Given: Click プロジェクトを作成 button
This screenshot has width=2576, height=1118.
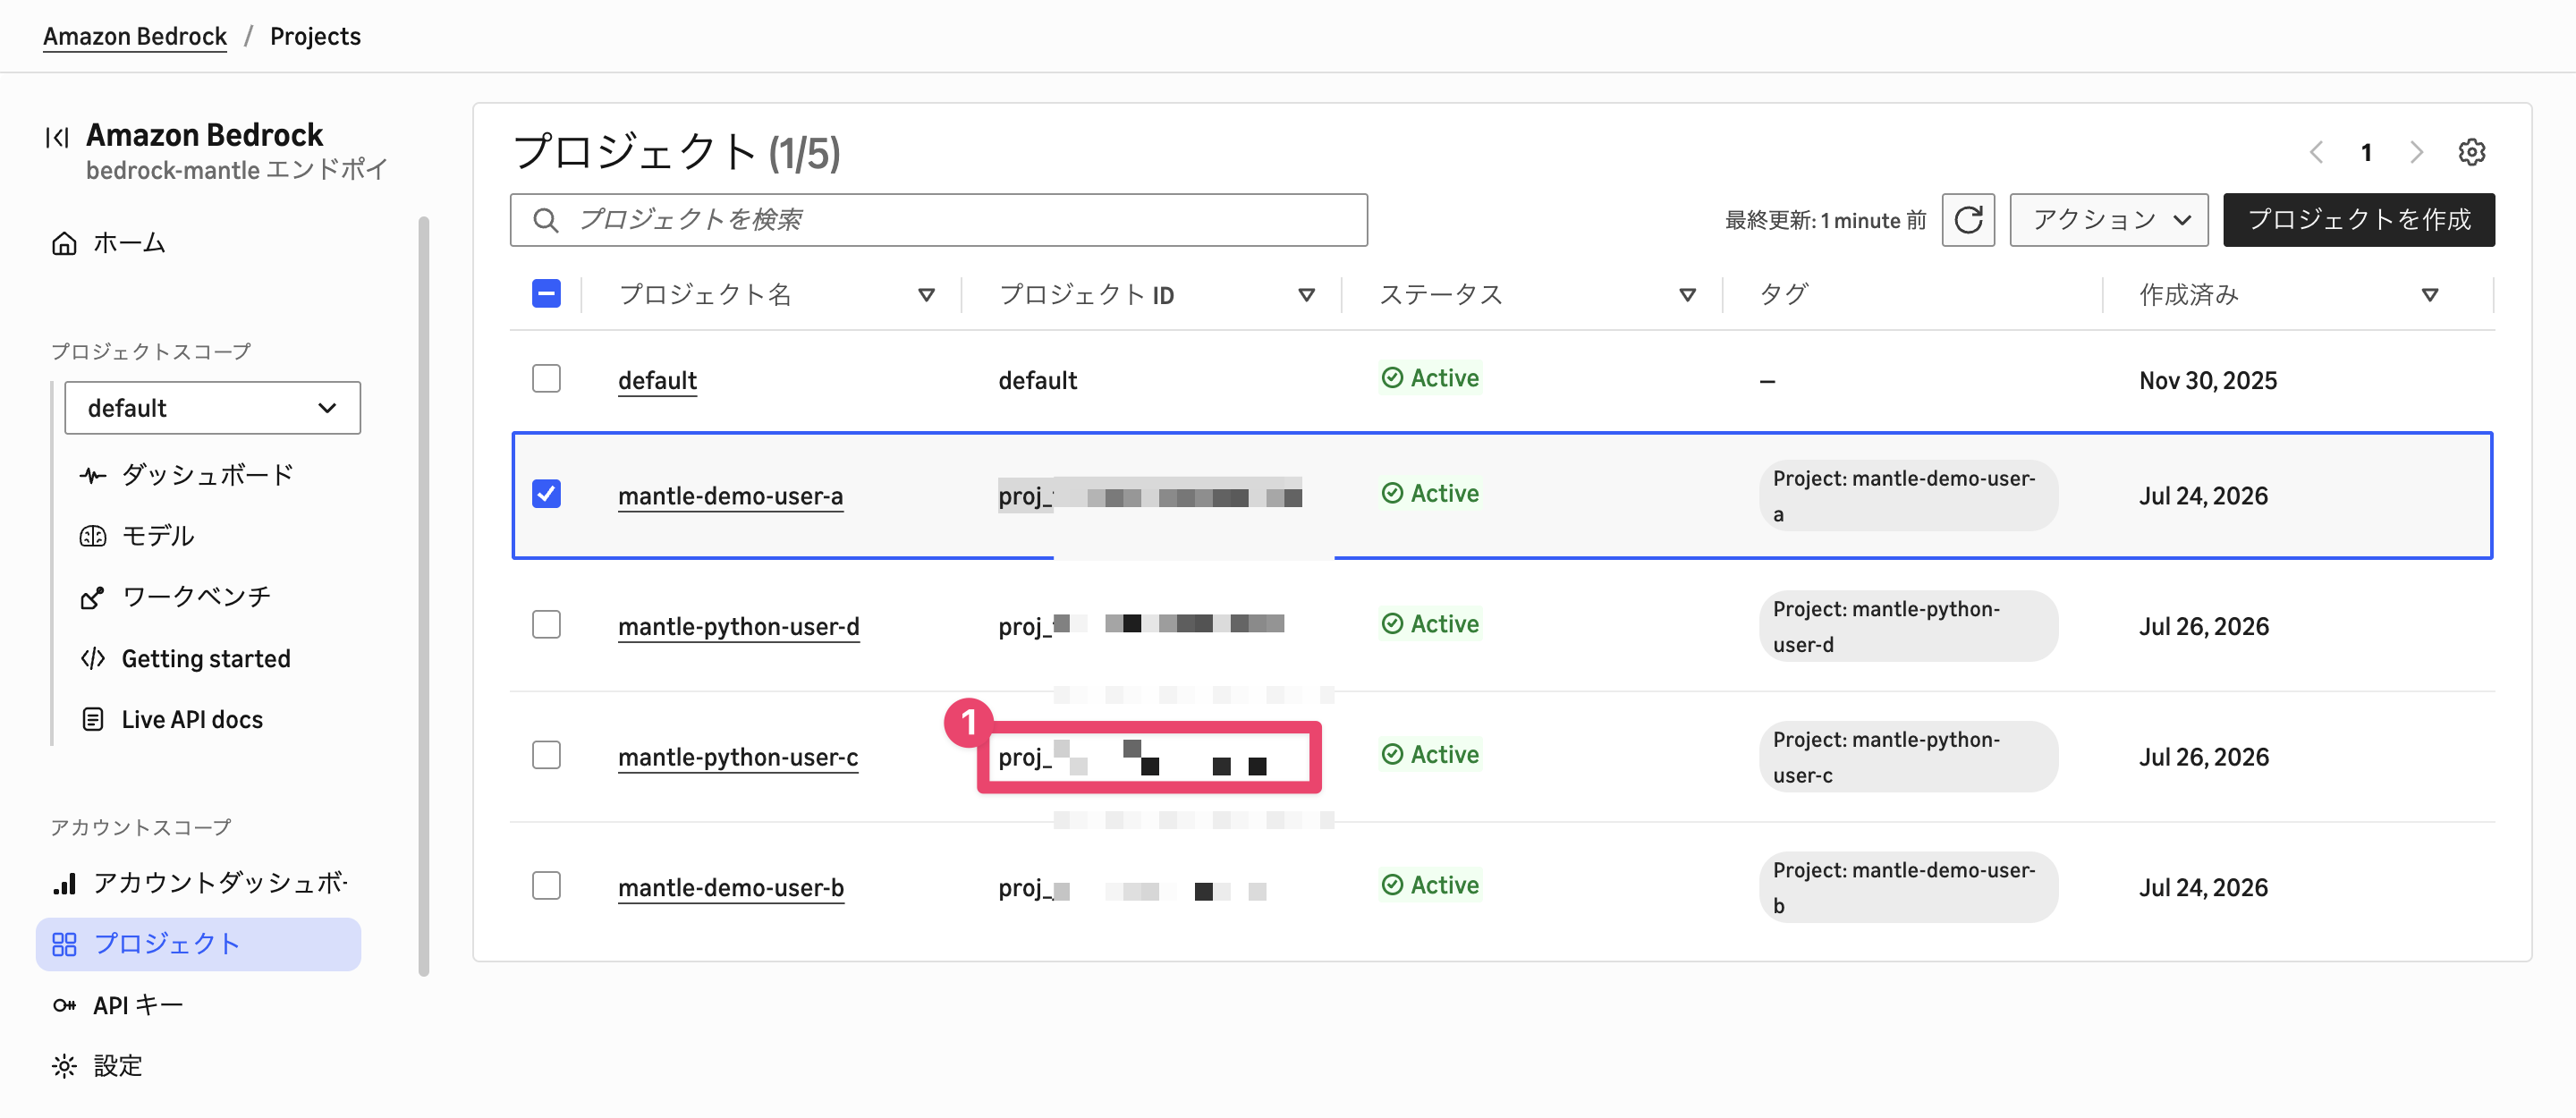Looking at the screenshot, I should (x=2358, y=220).
